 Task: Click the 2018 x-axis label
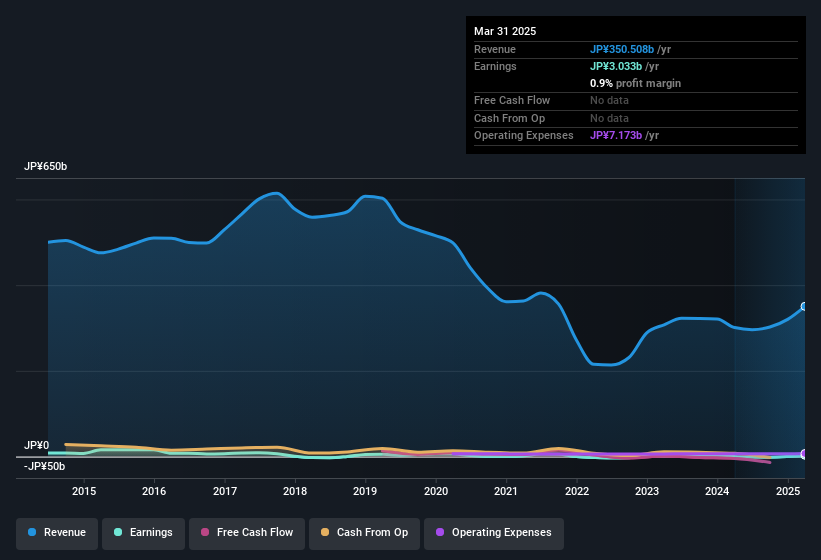295,491
